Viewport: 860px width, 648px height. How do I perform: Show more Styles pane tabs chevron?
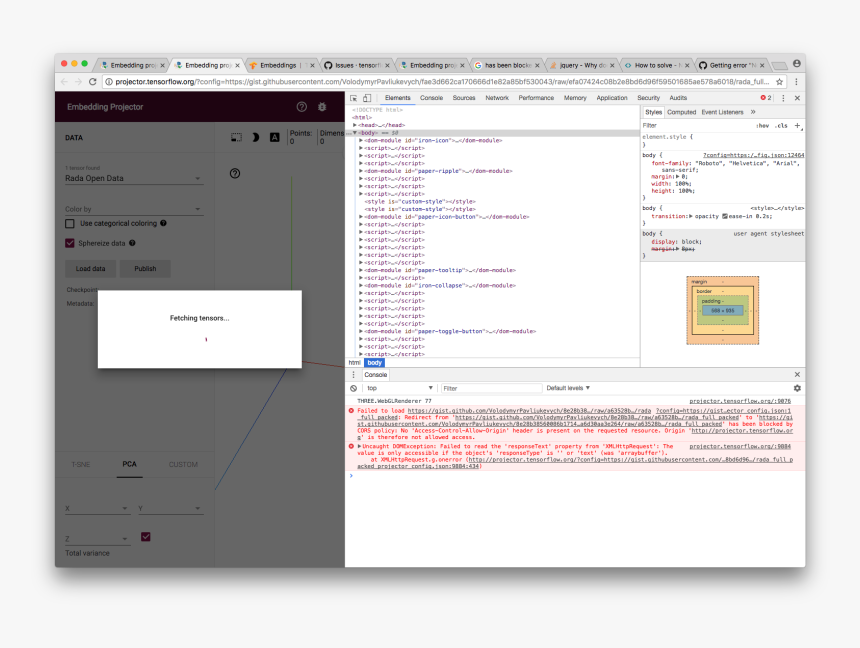[x=753, y=112]
